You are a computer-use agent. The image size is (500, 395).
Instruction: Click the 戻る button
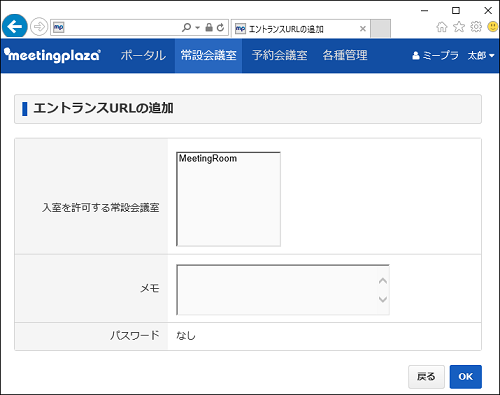(x=426, y=377)
